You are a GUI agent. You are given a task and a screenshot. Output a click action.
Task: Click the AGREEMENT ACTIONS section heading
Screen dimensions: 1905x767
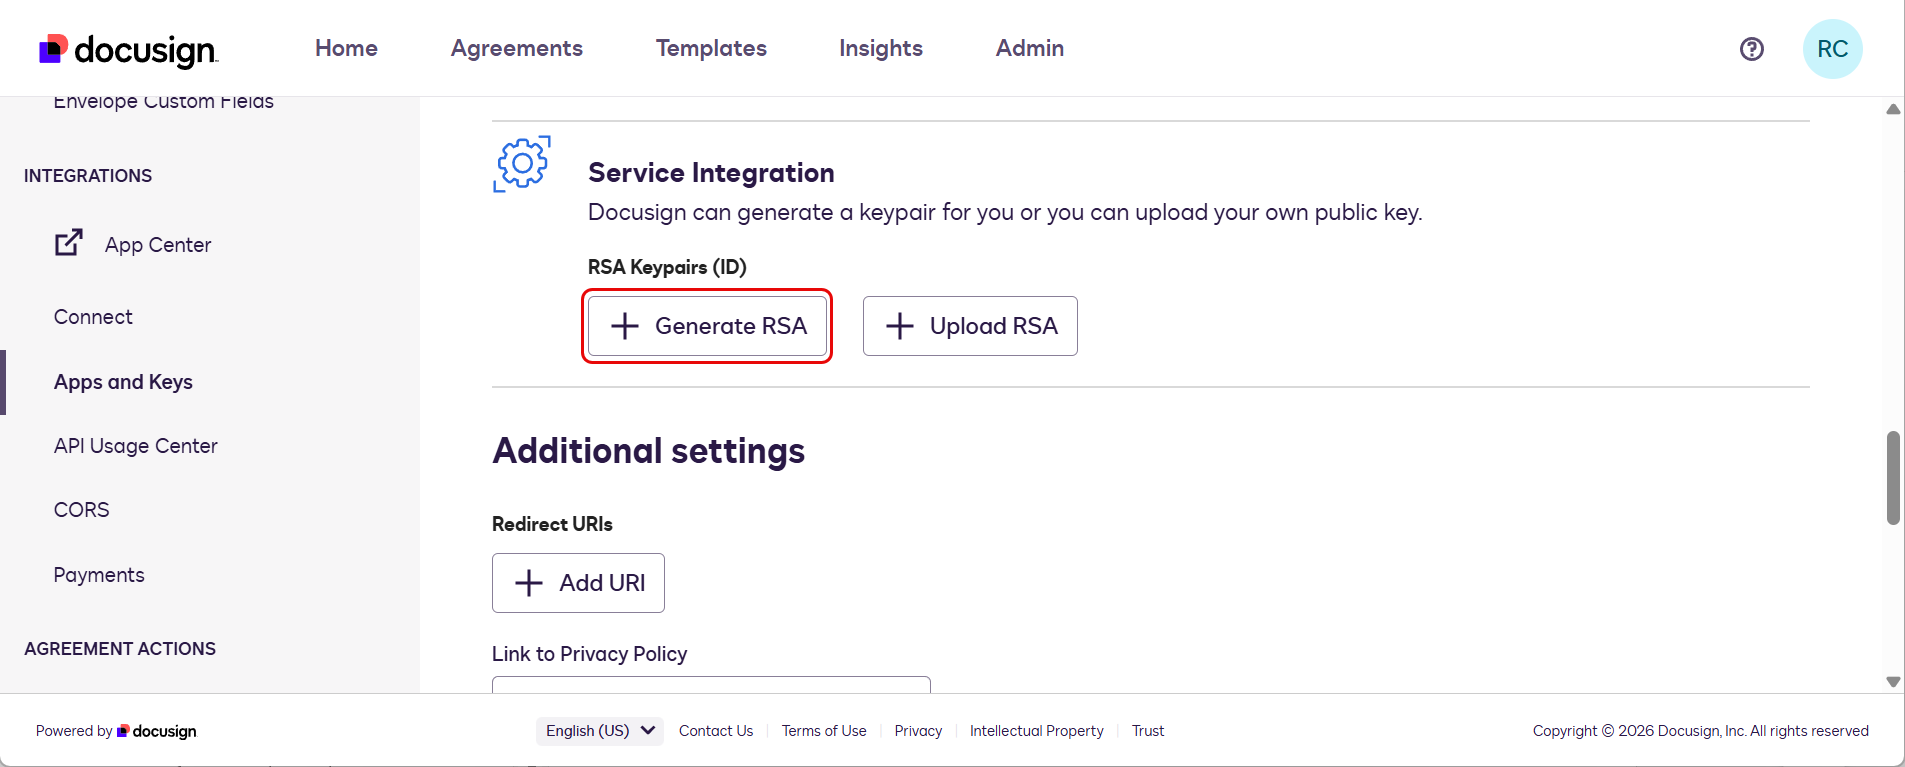click(120, 649)
